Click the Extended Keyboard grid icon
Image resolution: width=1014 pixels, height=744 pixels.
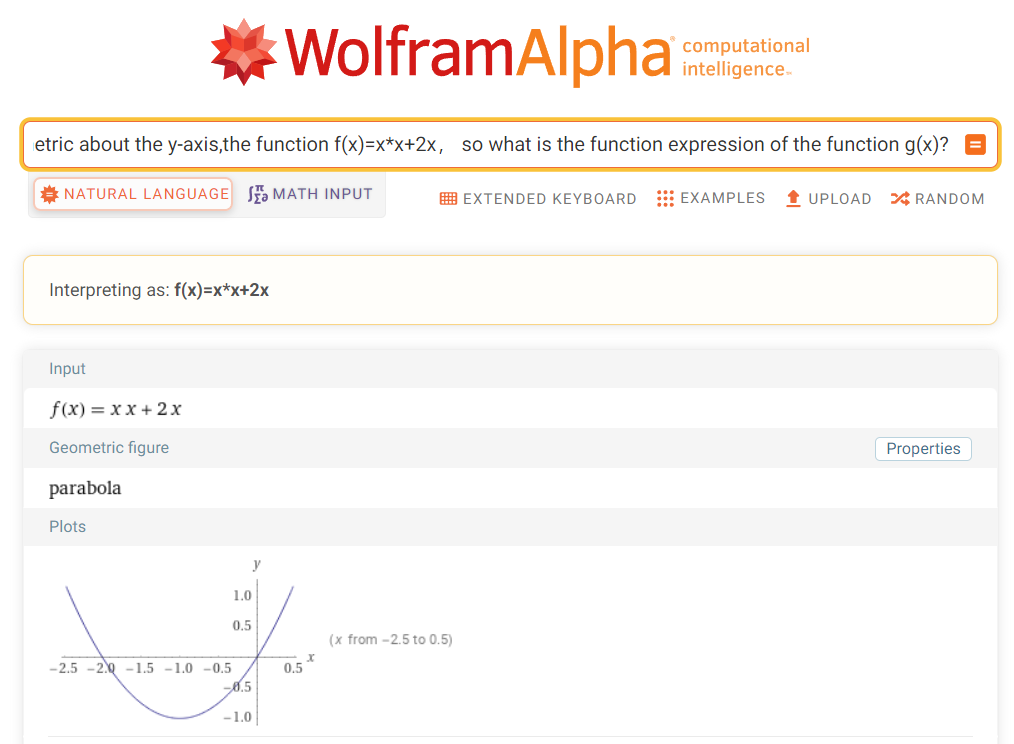[x=448, y=199]
